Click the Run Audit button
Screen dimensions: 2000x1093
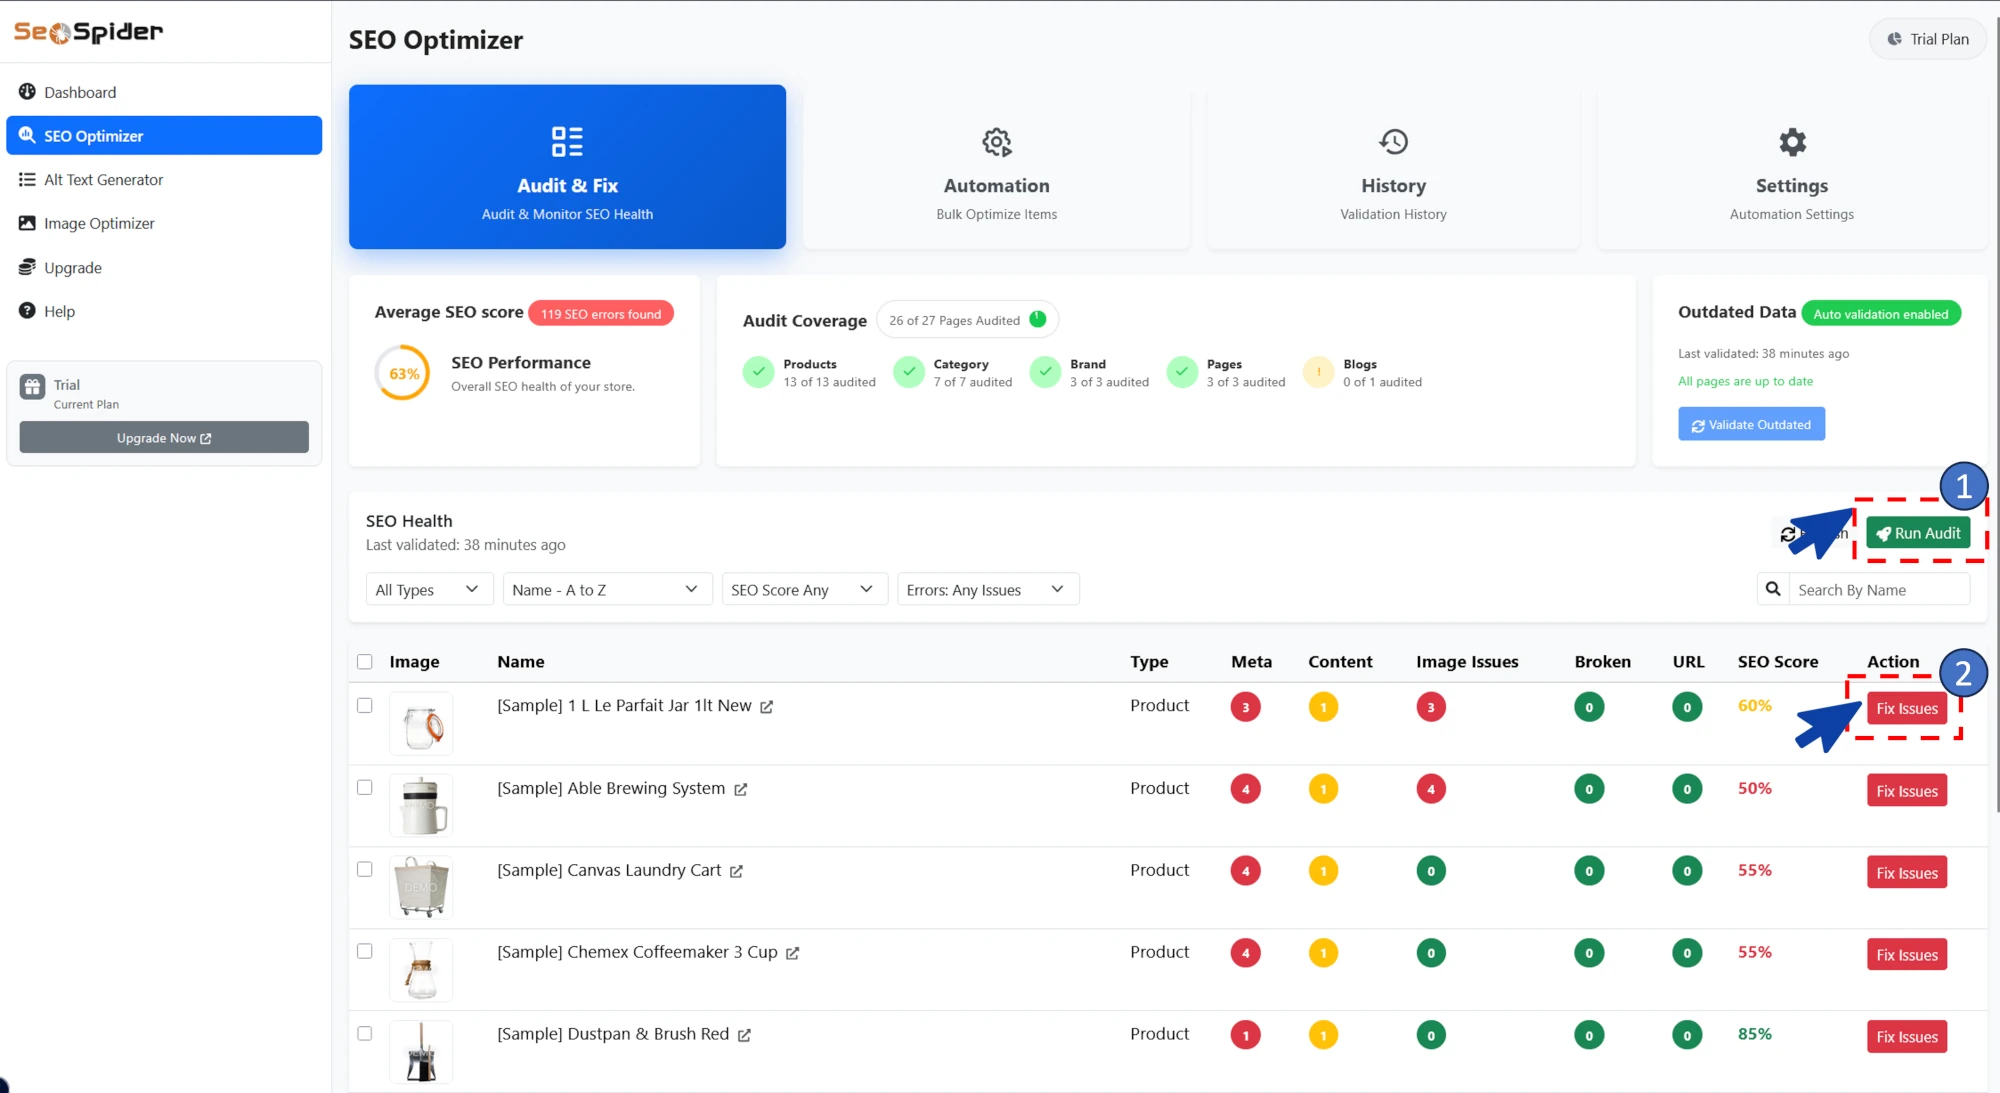(1917, 532)
